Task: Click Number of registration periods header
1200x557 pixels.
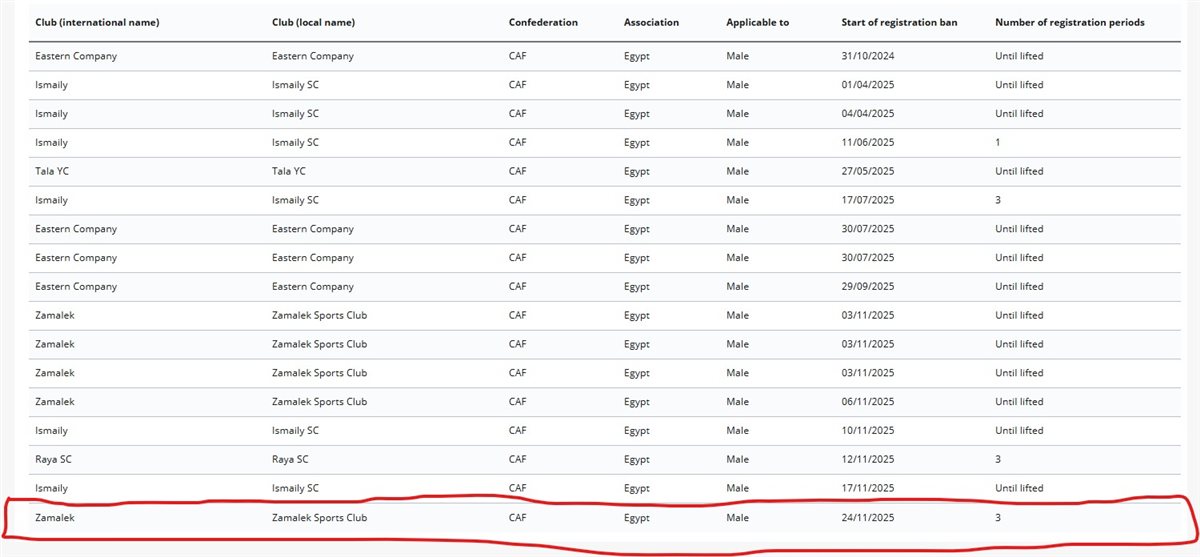Action: (x=1069, y=22)
